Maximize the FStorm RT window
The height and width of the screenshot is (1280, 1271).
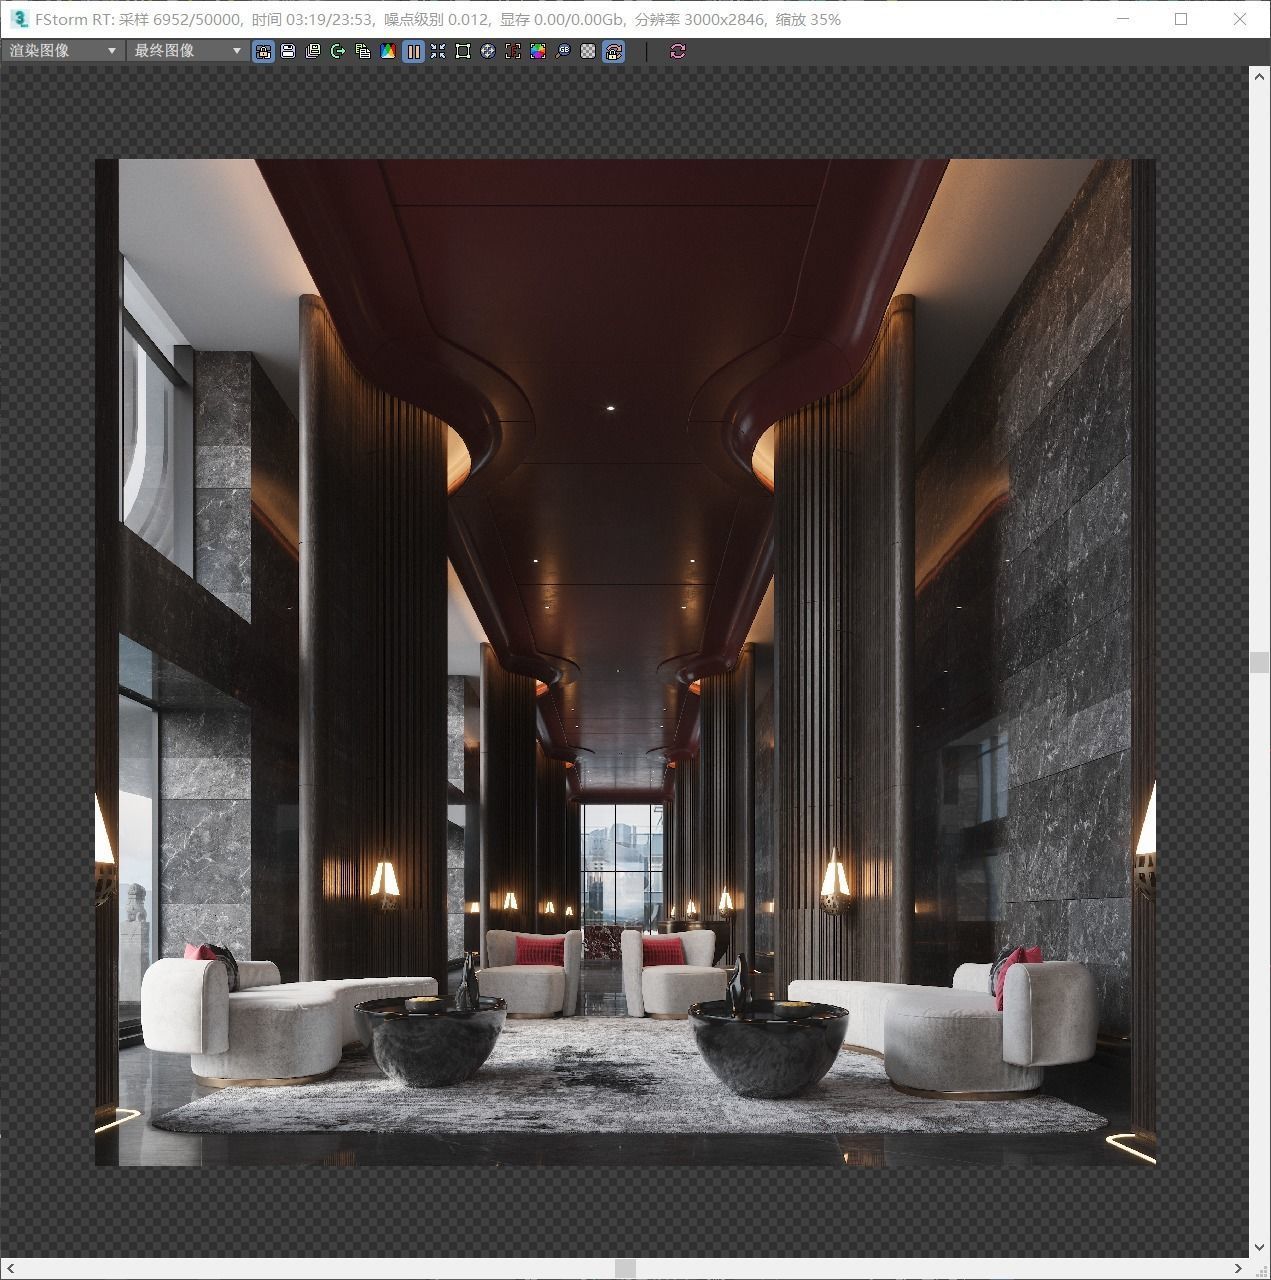(1181, 19)
